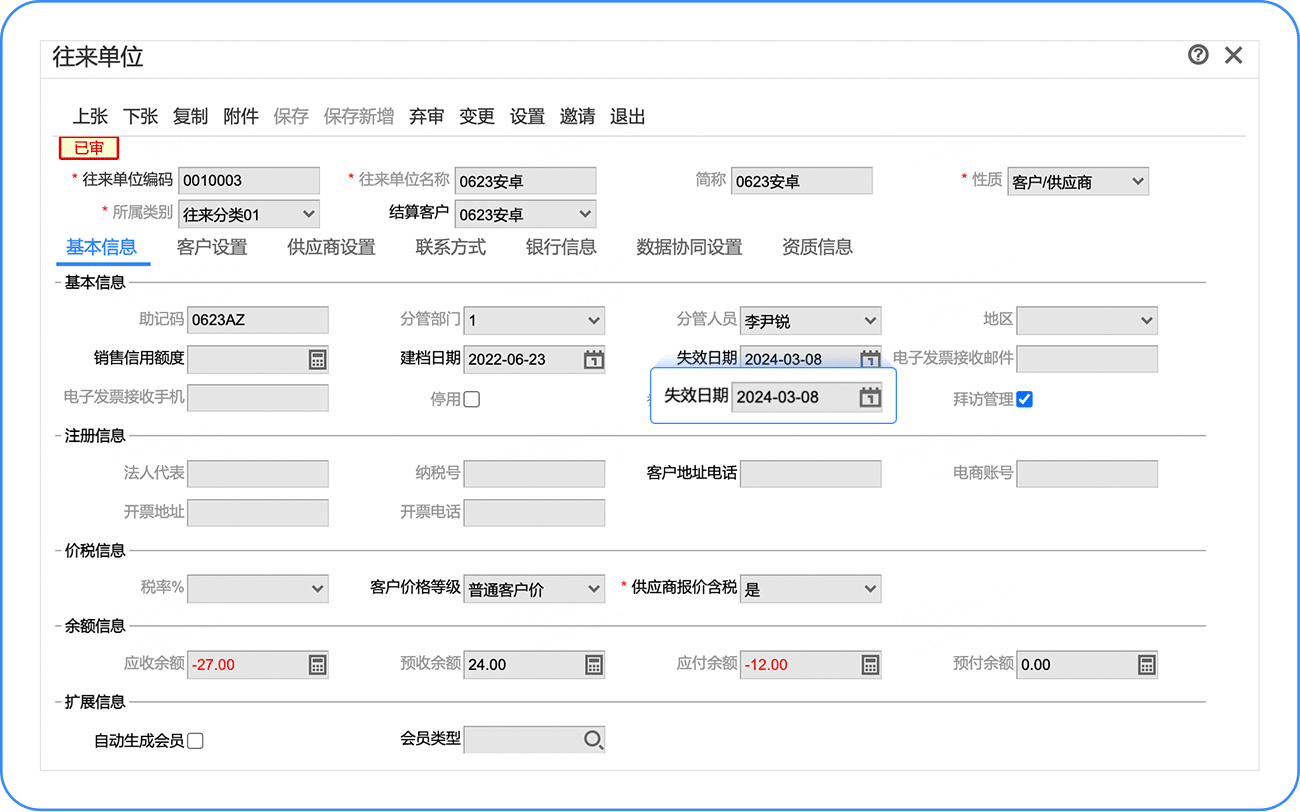
Task: Switch to the 银行信息 tab
Action: pos(561,247)
